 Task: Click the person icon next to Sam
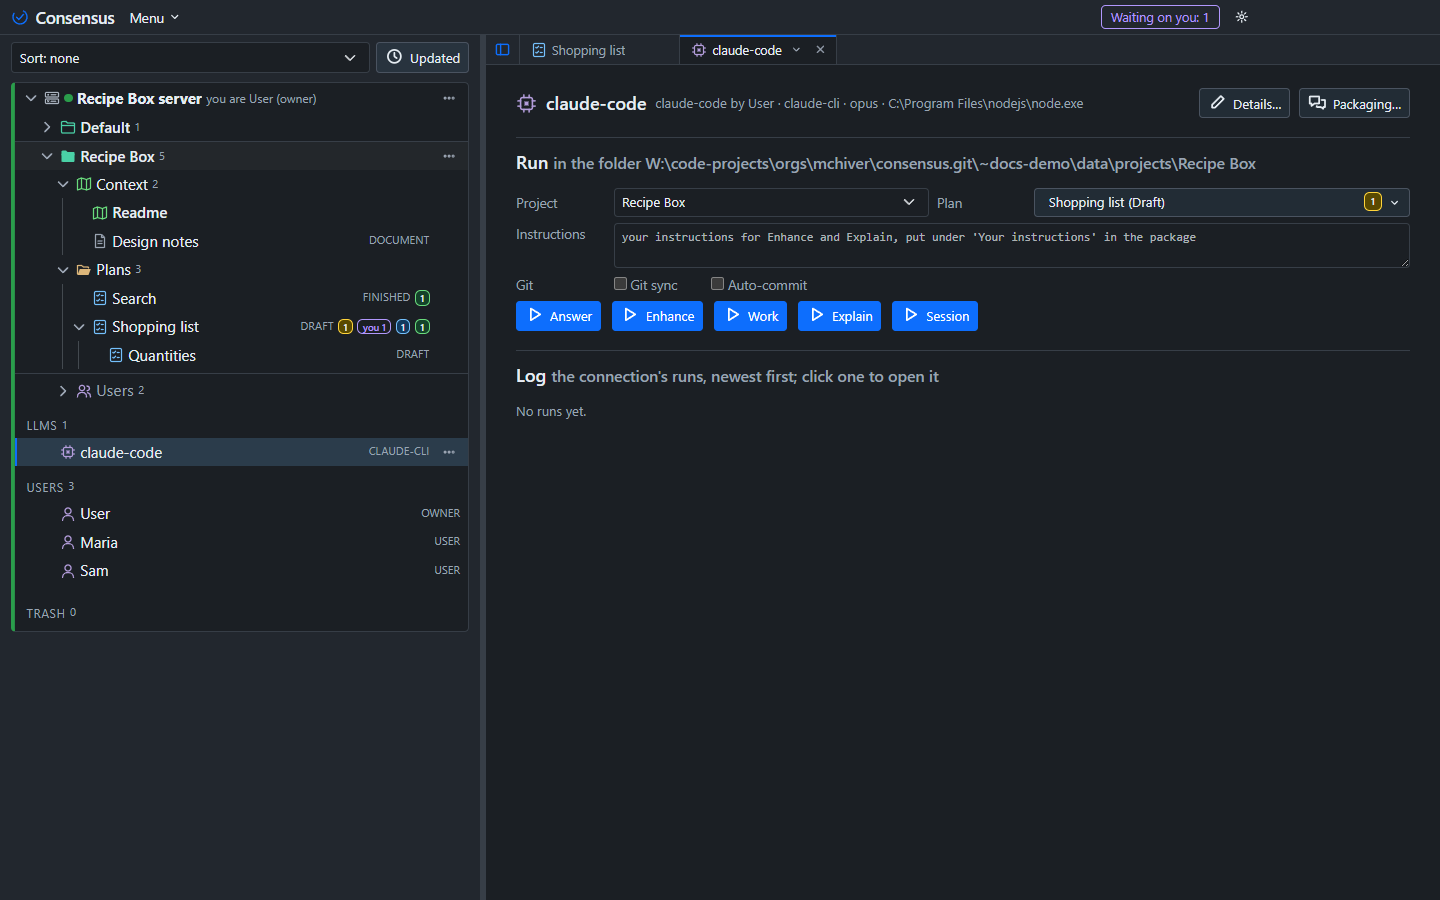(x=68, y=571)
